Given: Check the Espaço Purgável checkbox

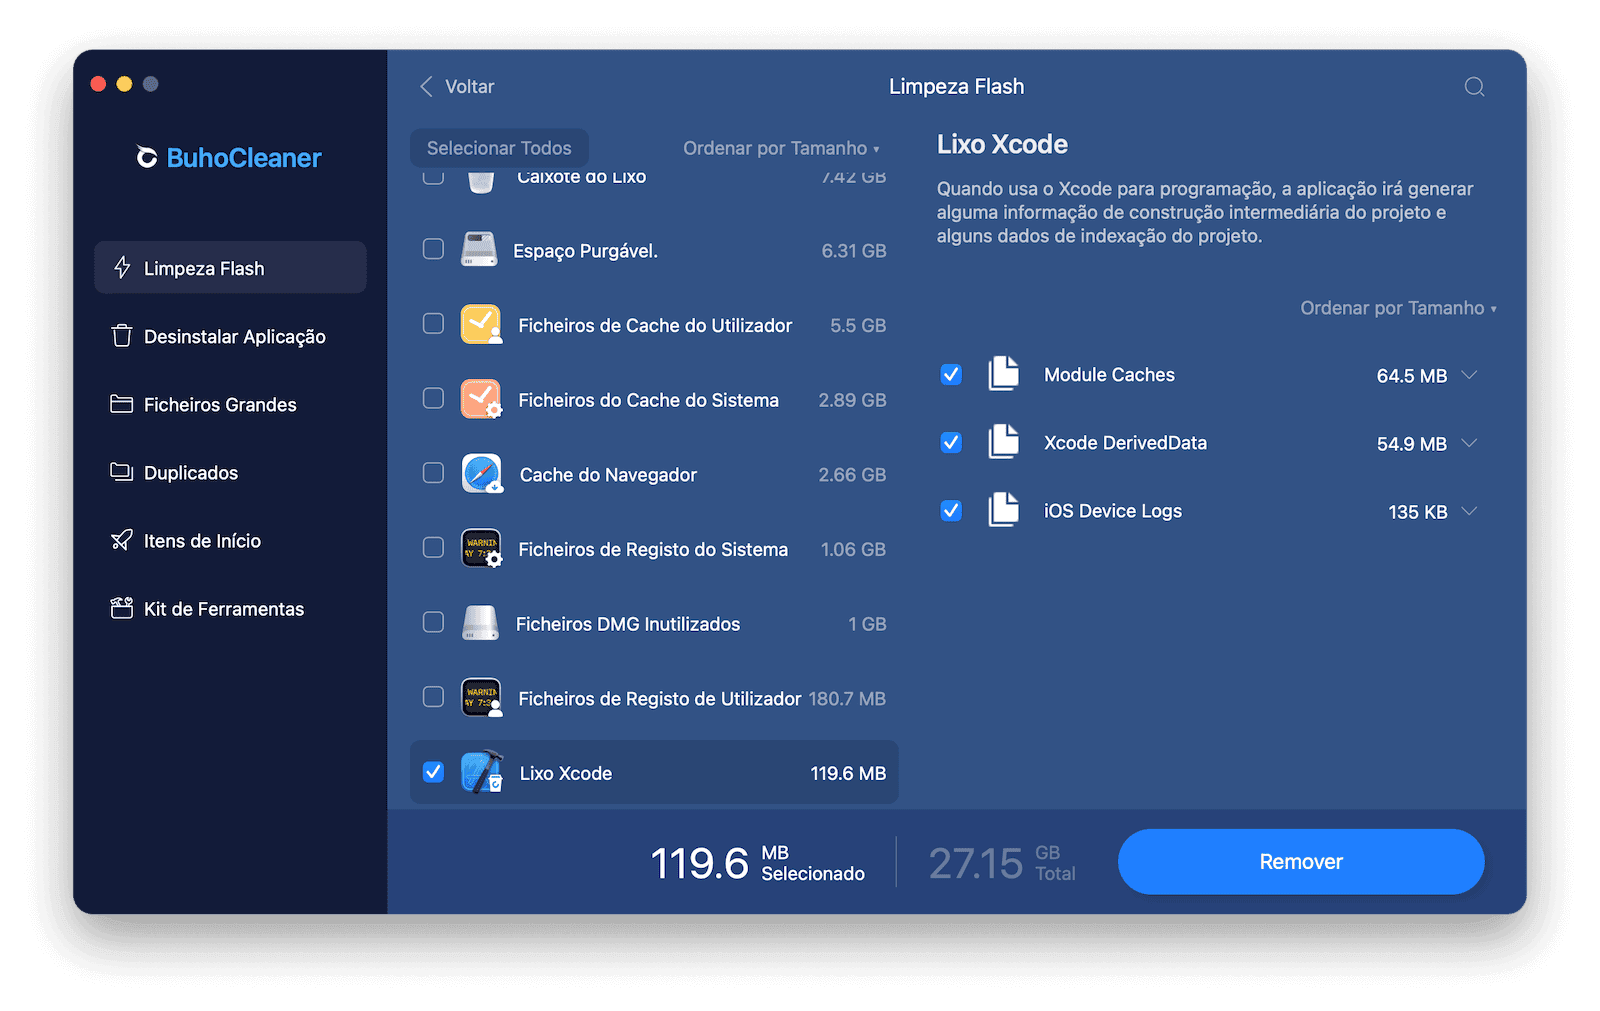Looking at the screenshot, I should 433,249.
